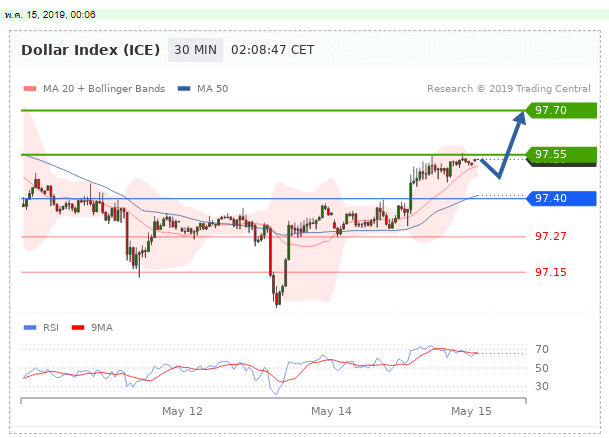Click the 97.15 support level label
The width and height of the screenshot is (609, 438).
point(551,272)
